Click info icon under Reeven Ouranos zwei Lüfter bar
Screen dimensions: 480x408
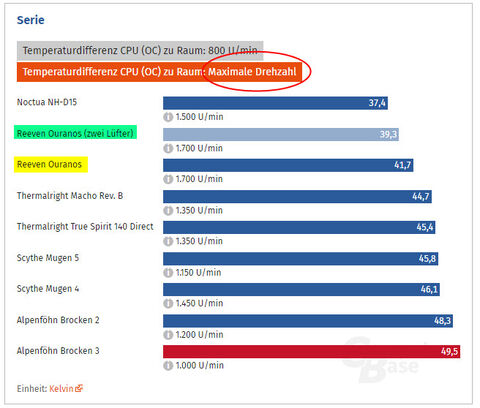(x=168, y=148)
